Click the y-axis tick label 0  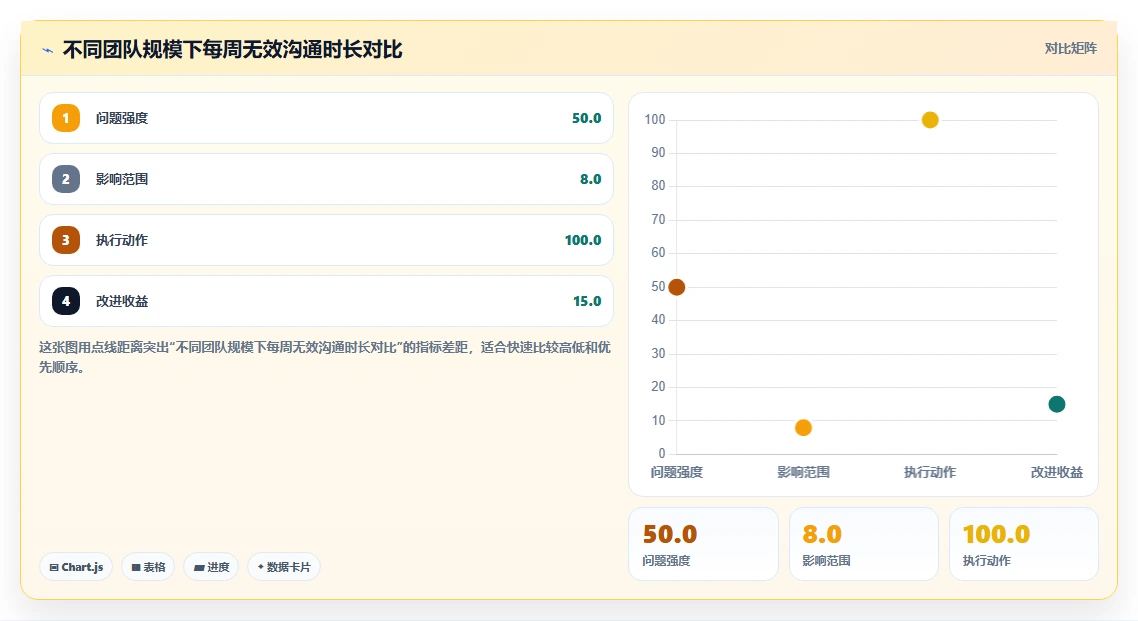point(661,453)
